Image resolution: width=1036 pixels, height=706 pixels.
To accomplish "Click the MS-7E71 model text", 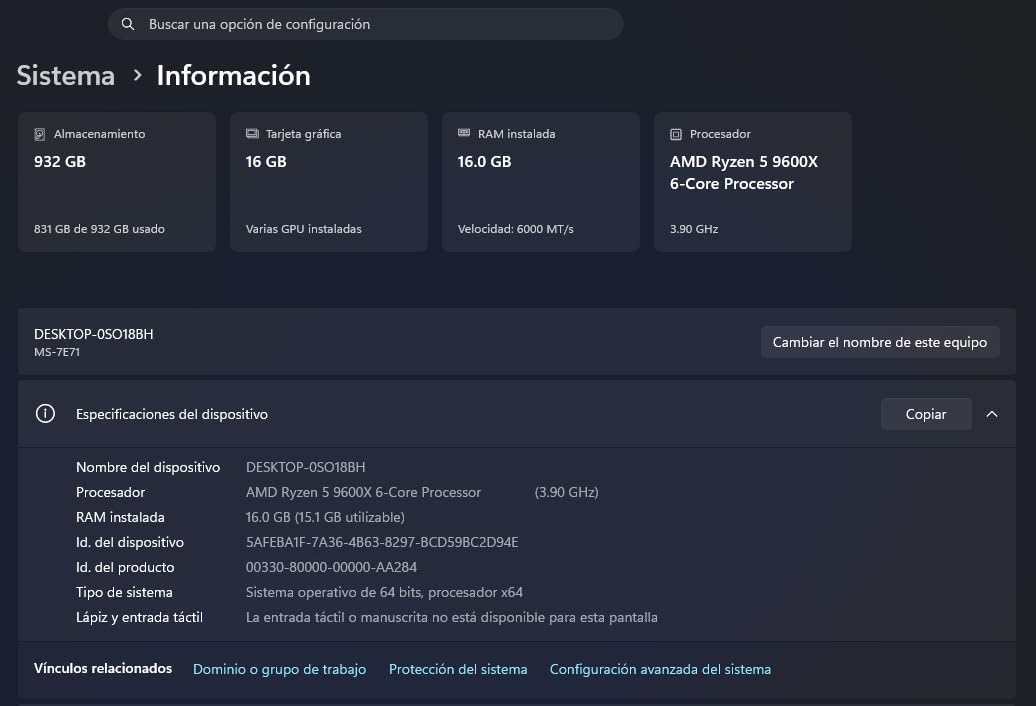I will pyautogui.click(x=57, y=352).
